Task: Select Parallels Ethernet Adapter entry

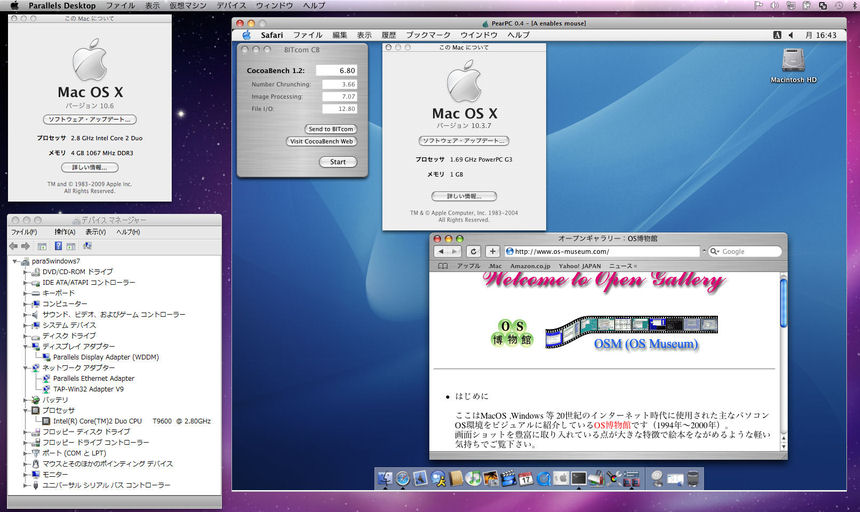Action: (94, 378)
